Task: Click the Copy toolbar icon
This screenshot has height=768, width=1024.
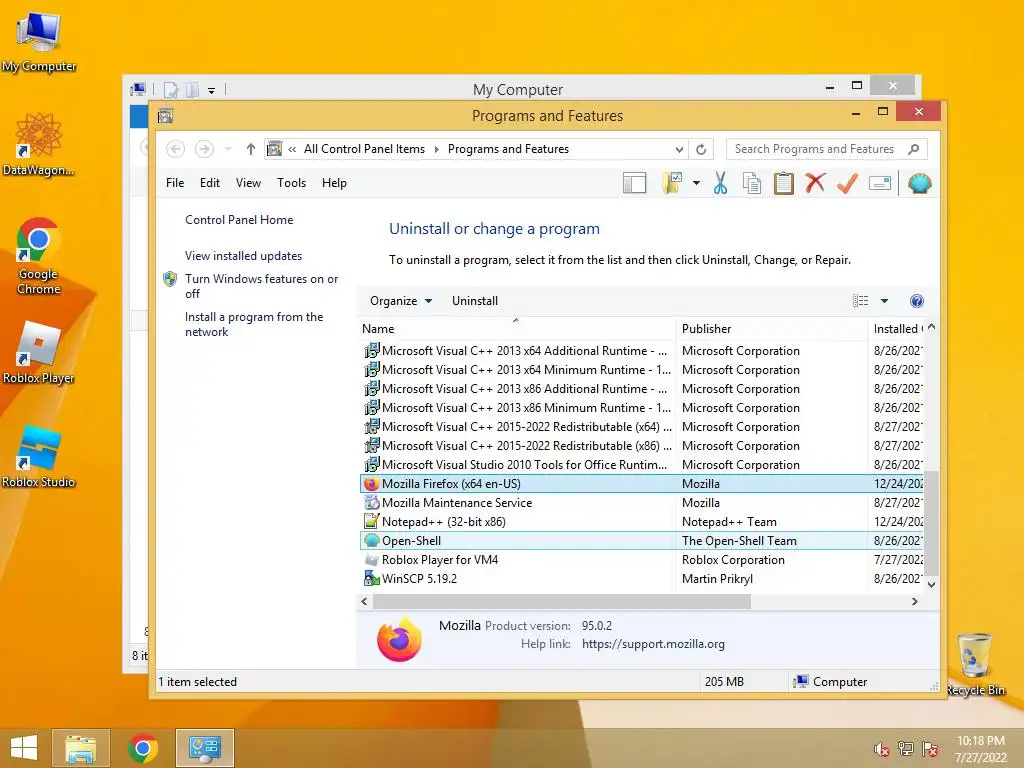Action: pos(752,184)
